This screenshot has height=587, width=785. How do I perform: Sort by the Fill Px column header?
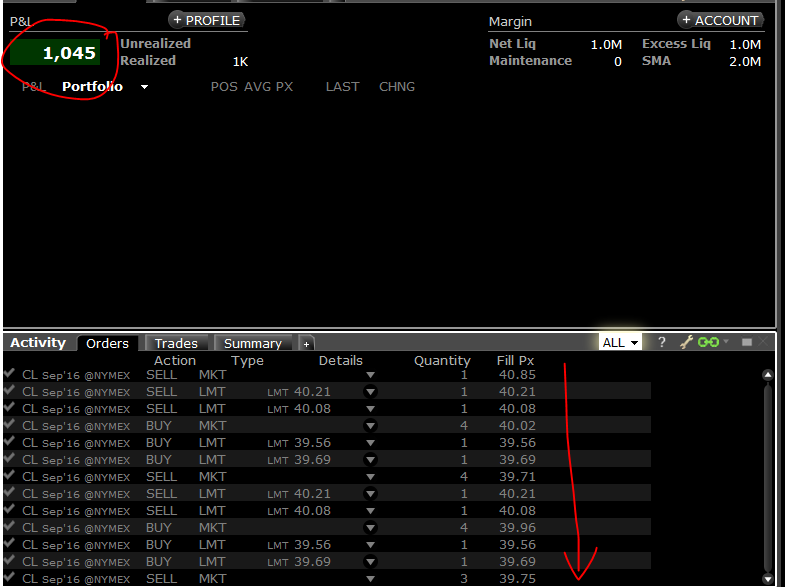click(x=515, y=360)
